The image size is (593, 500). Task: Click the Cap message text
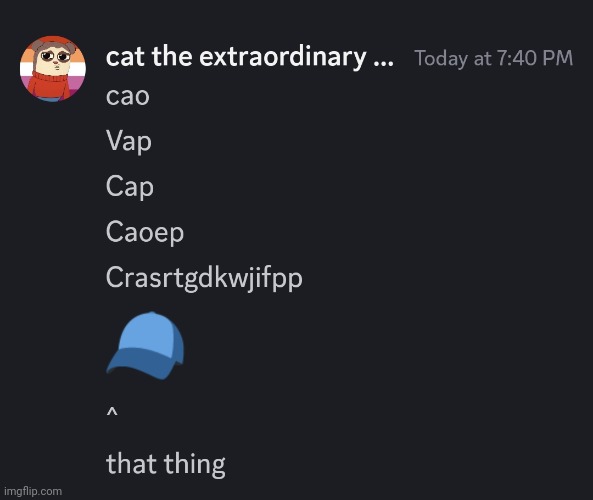pyautogui.click(x=130, y=187)
